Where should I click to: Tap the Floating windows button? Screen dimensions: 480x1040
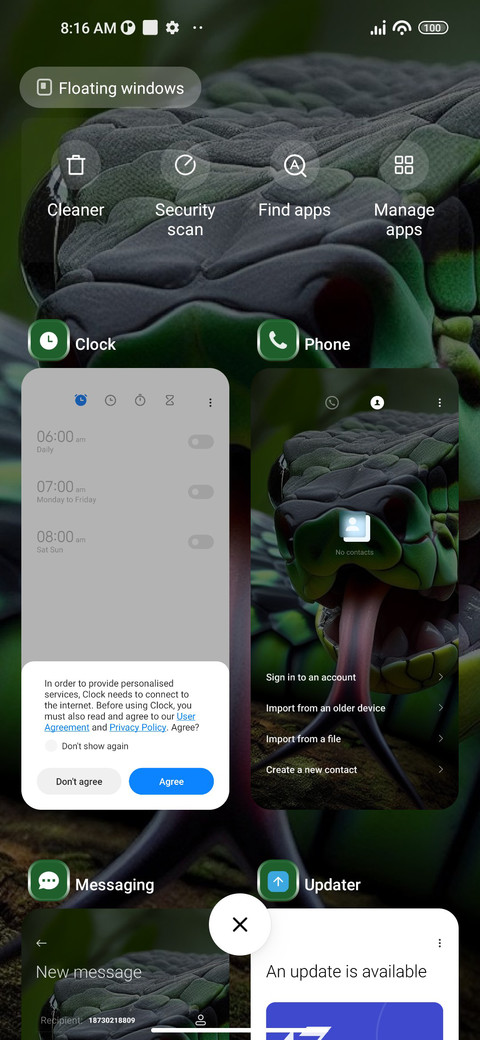(x=110, y=88)
